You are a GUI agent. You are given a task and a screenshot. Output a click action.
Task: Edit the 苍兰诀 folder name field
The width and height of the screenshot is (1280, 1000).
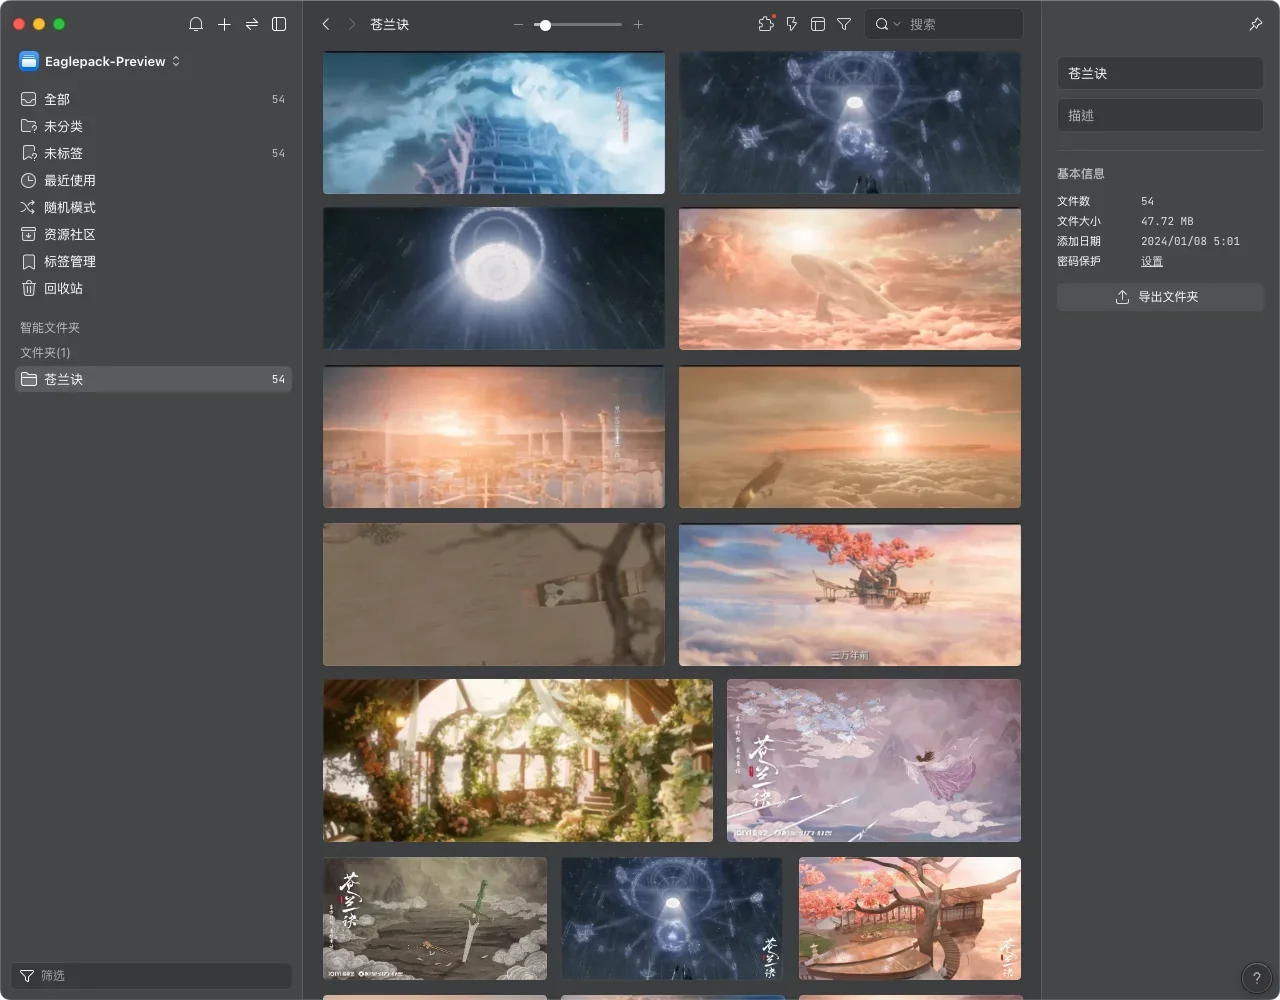tap(1160, 73)
